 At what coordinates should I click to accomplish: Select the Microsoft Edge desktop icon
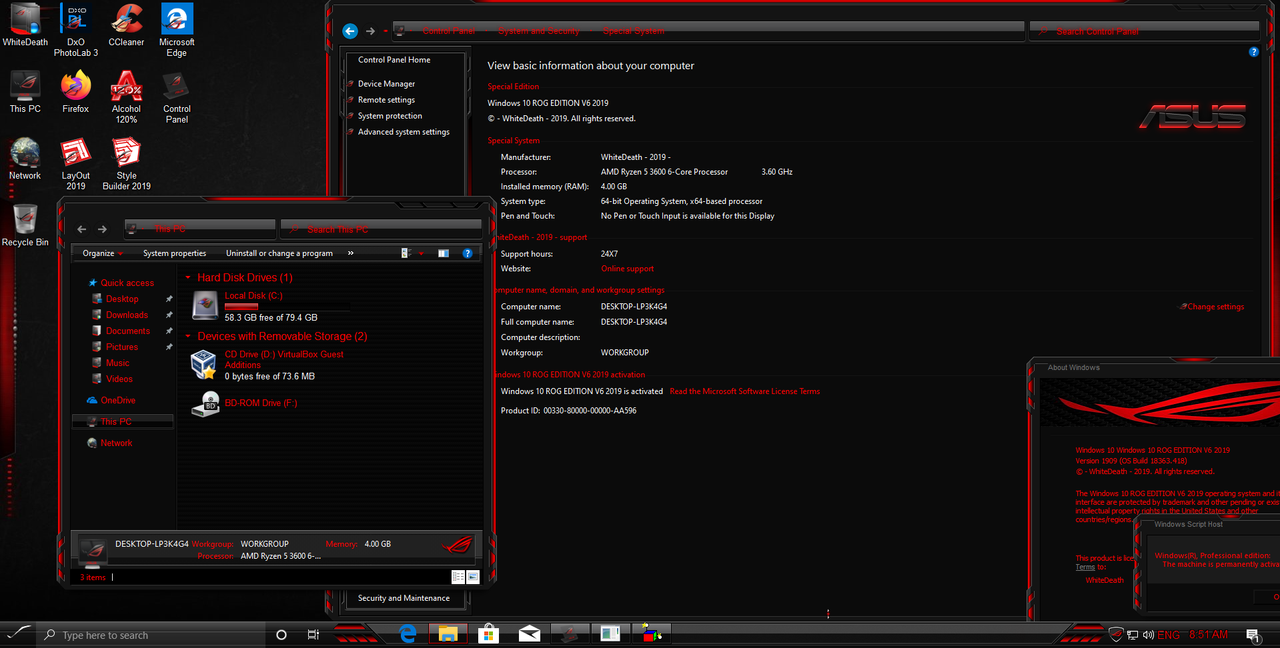click(177, 29)
